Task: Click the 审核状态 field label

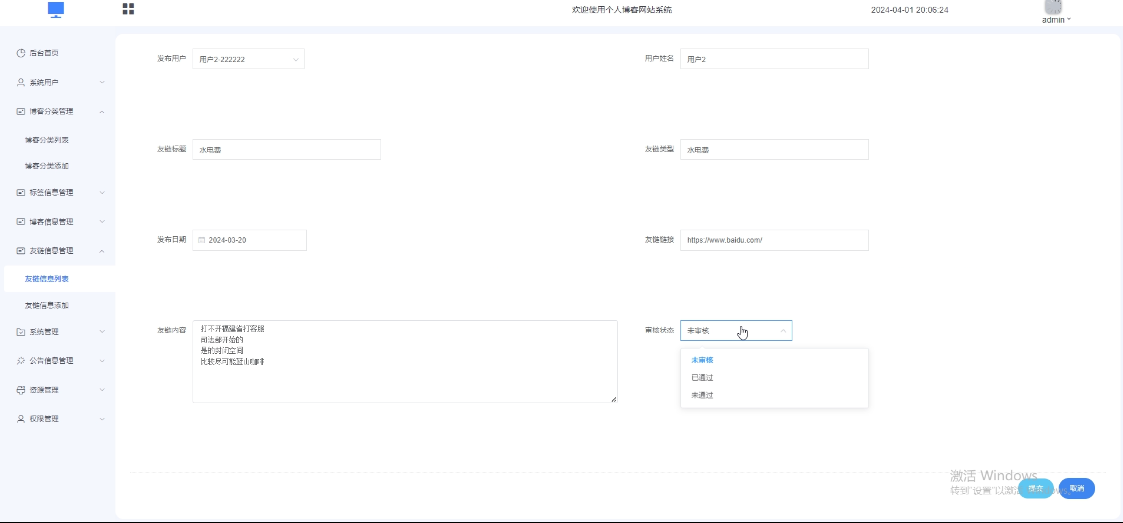Action: click(660, 330)
